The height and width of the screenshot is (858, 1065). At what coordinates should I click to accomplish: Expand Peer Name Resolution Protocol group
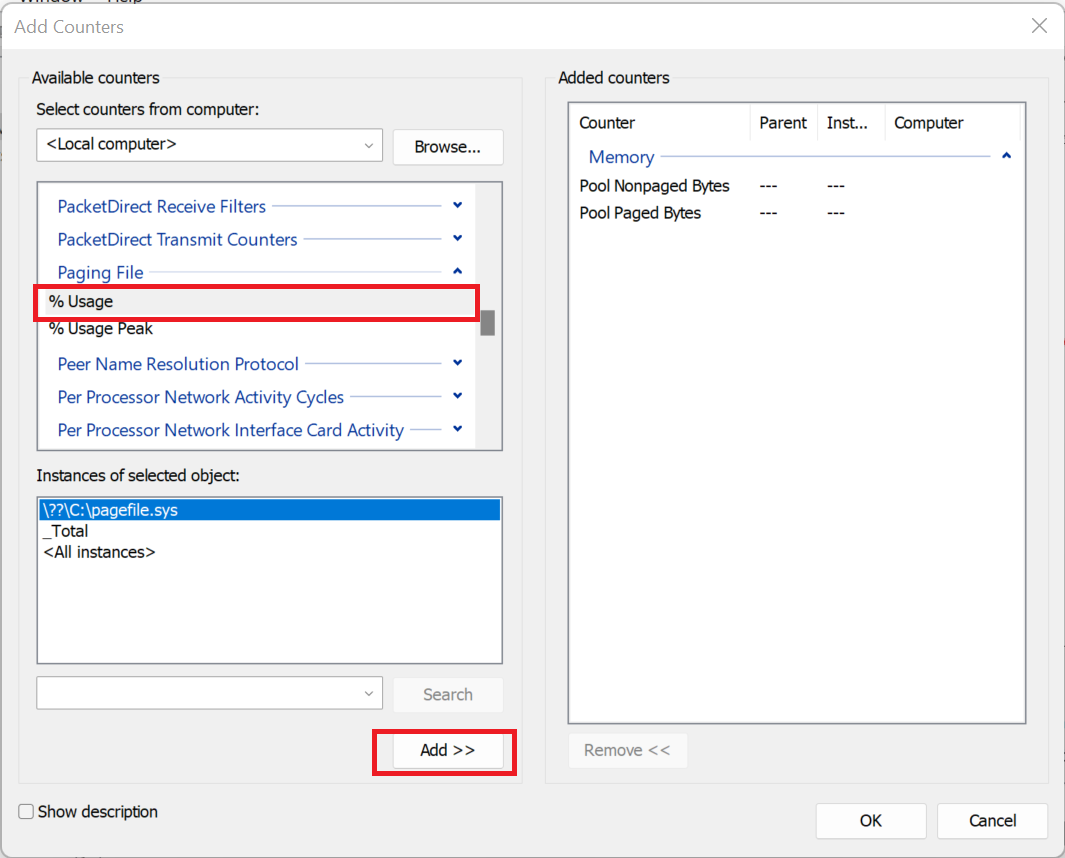click(457, 364)
